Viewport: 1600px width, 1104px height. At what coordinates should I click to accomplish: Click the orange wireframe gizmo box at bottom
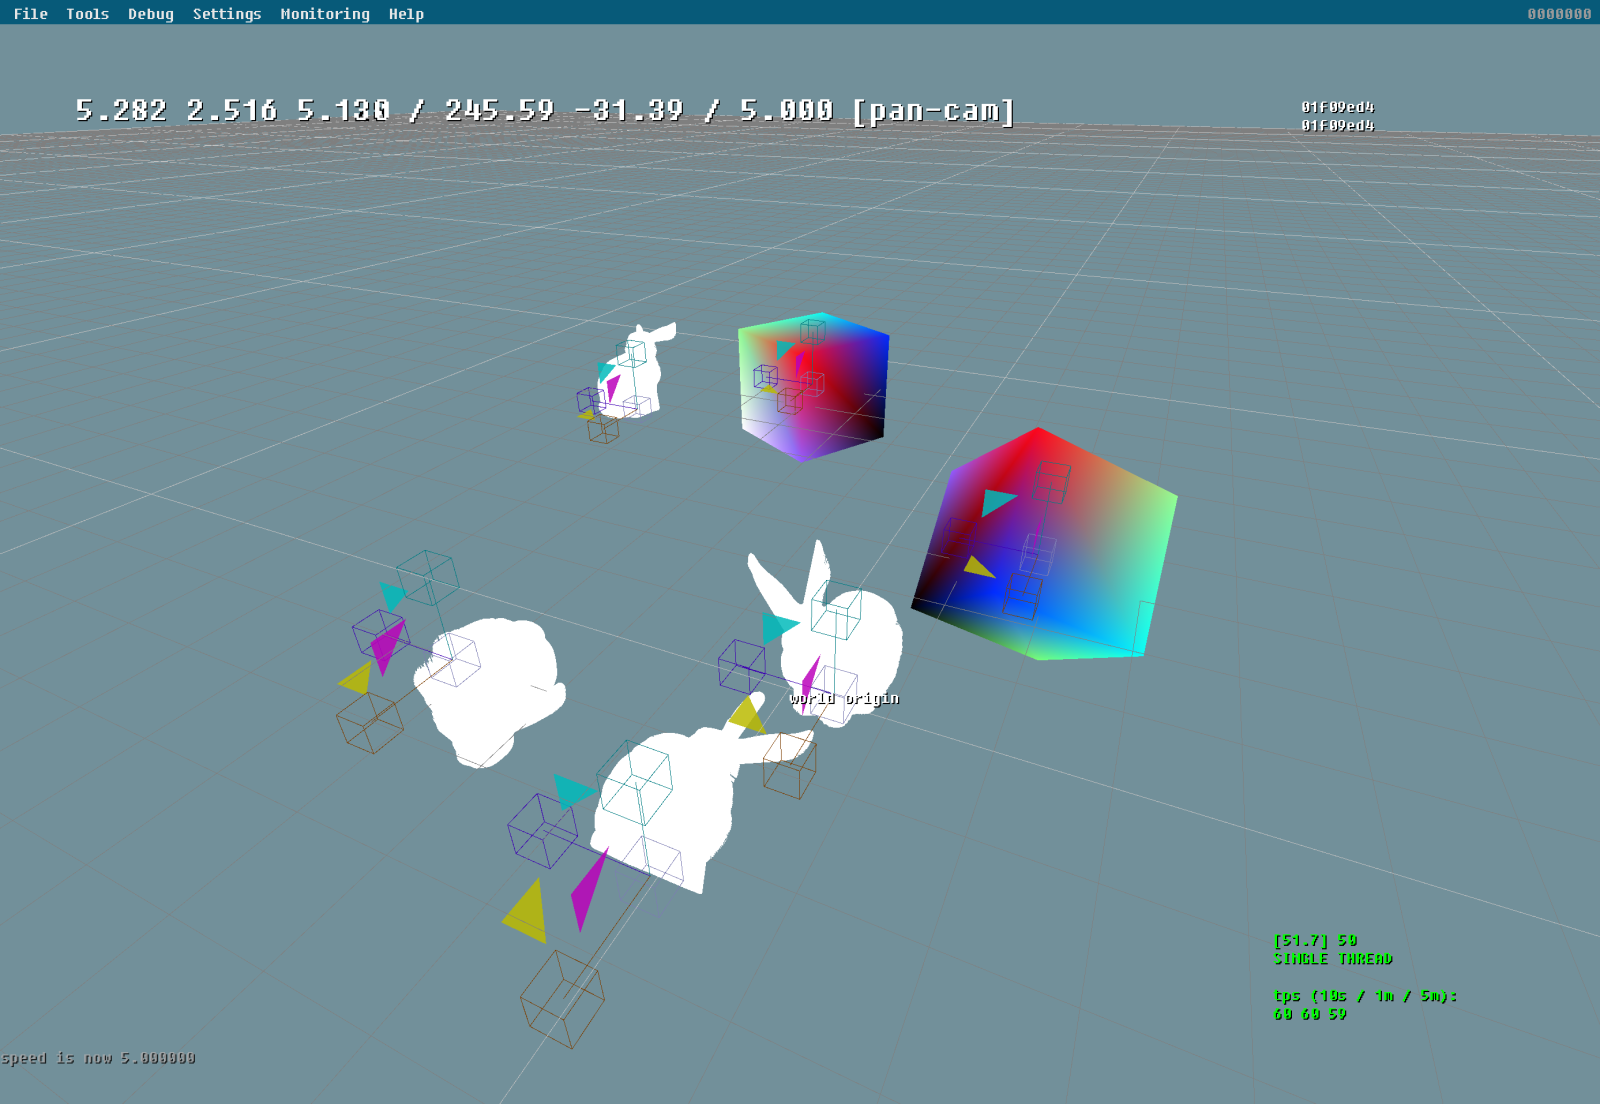pyautogui.click(x=562, y=999)
